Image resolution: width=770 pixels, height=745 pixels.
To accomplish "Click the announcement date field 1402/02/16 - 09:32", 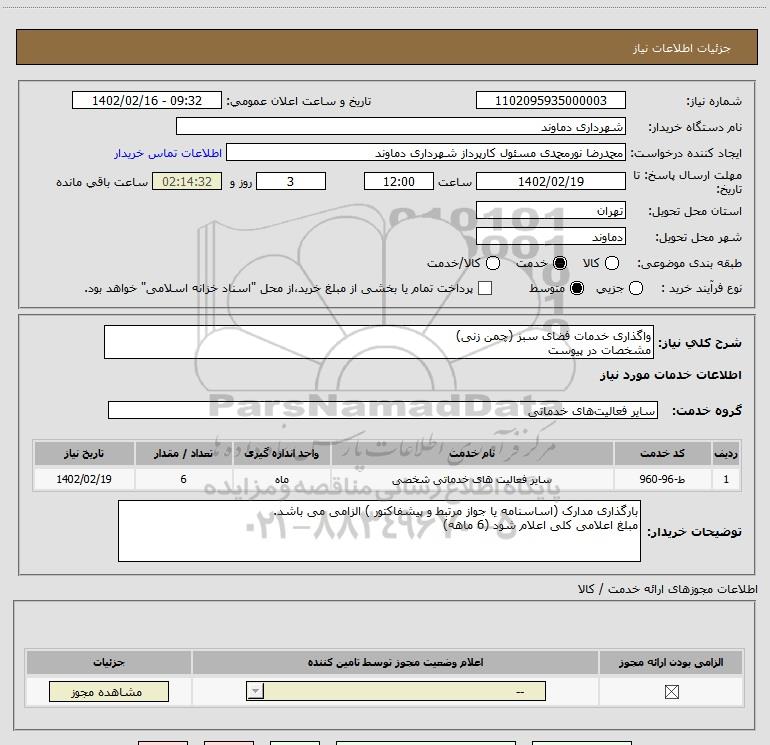I will (x=147, y=100).
